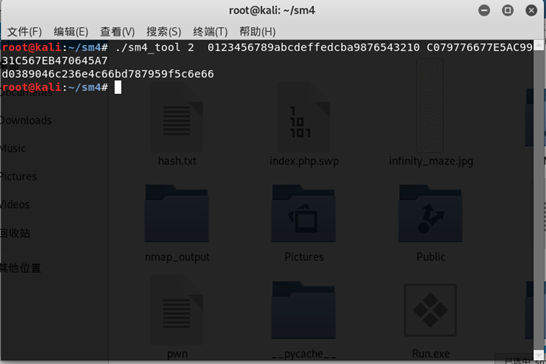Select the pwn file icon
This screenshot has height=364, width=546.
pos(177,310)
